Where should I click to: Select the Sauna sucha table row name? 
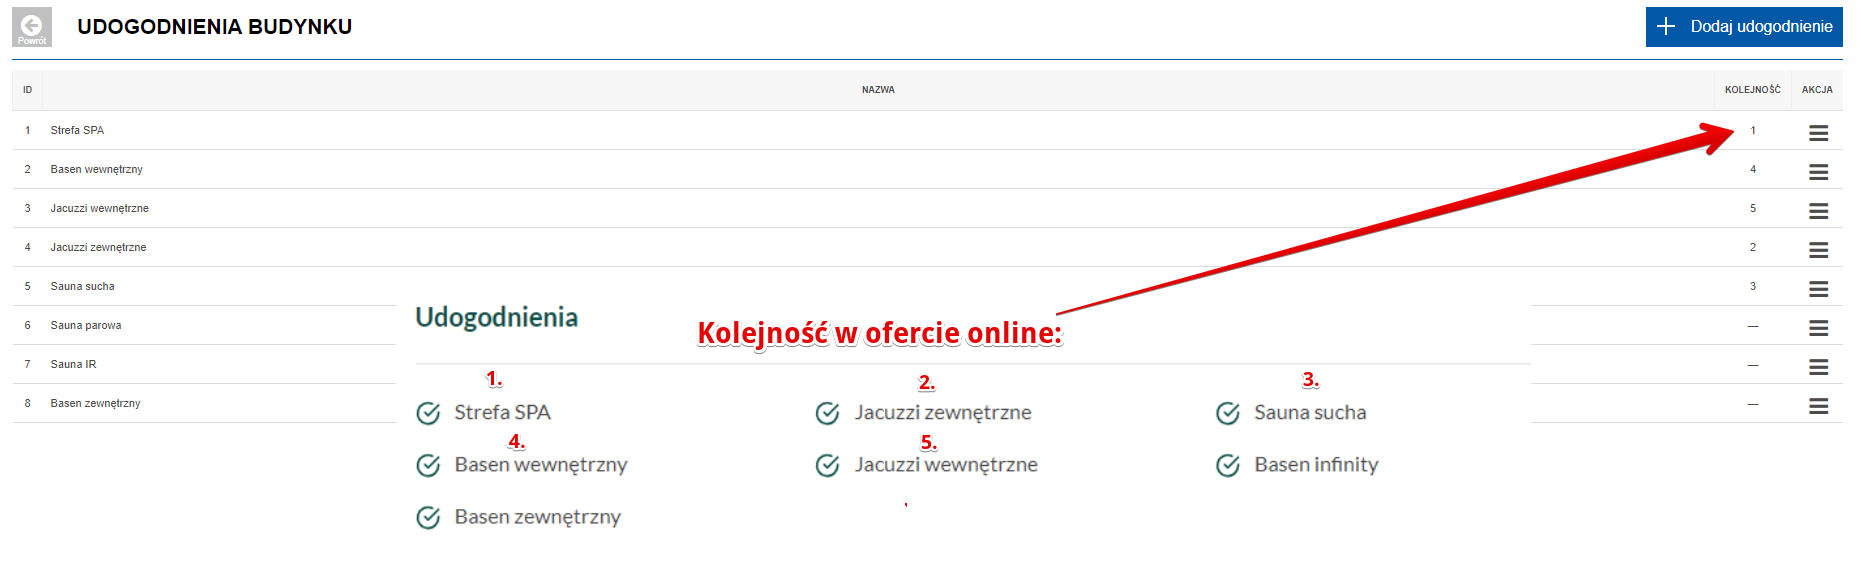[82, 286]
